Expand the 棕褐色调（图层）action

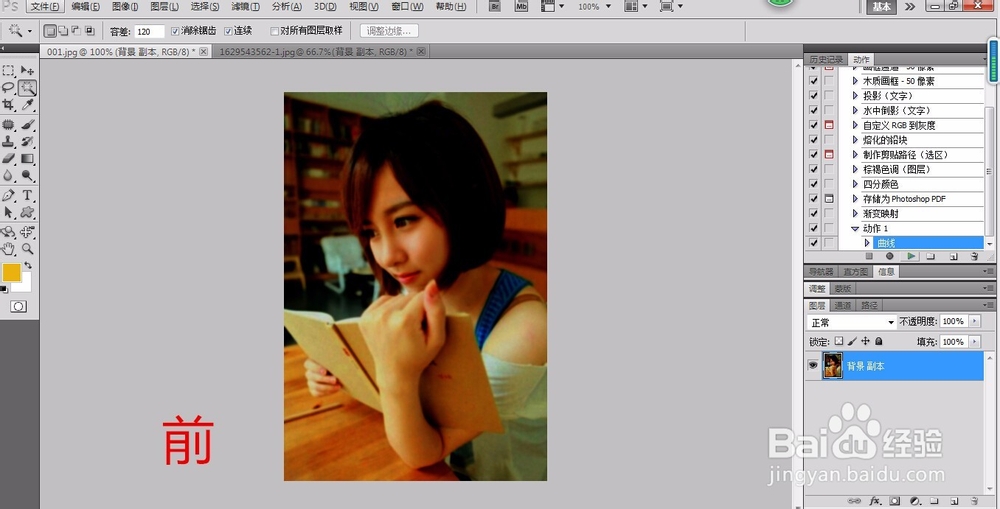pyautogui.click(x=855, y=169)
